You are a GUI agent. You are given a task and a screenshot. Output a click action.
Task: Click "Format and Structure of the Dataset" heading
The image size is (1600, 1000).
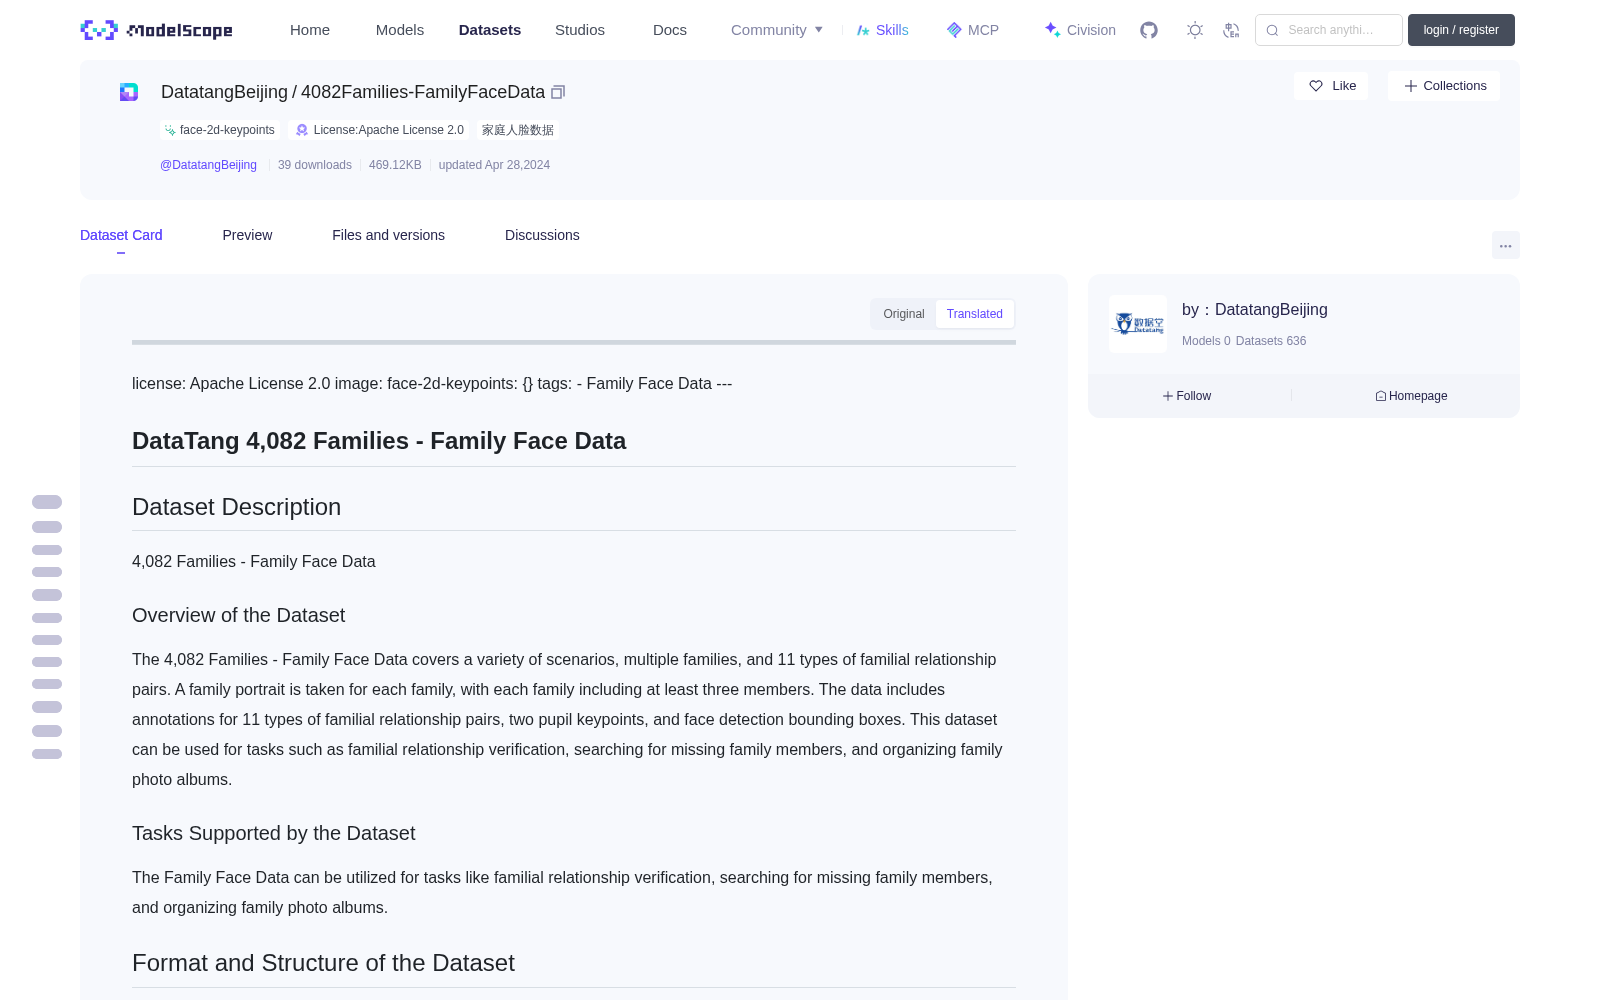(x=323, y=963)
